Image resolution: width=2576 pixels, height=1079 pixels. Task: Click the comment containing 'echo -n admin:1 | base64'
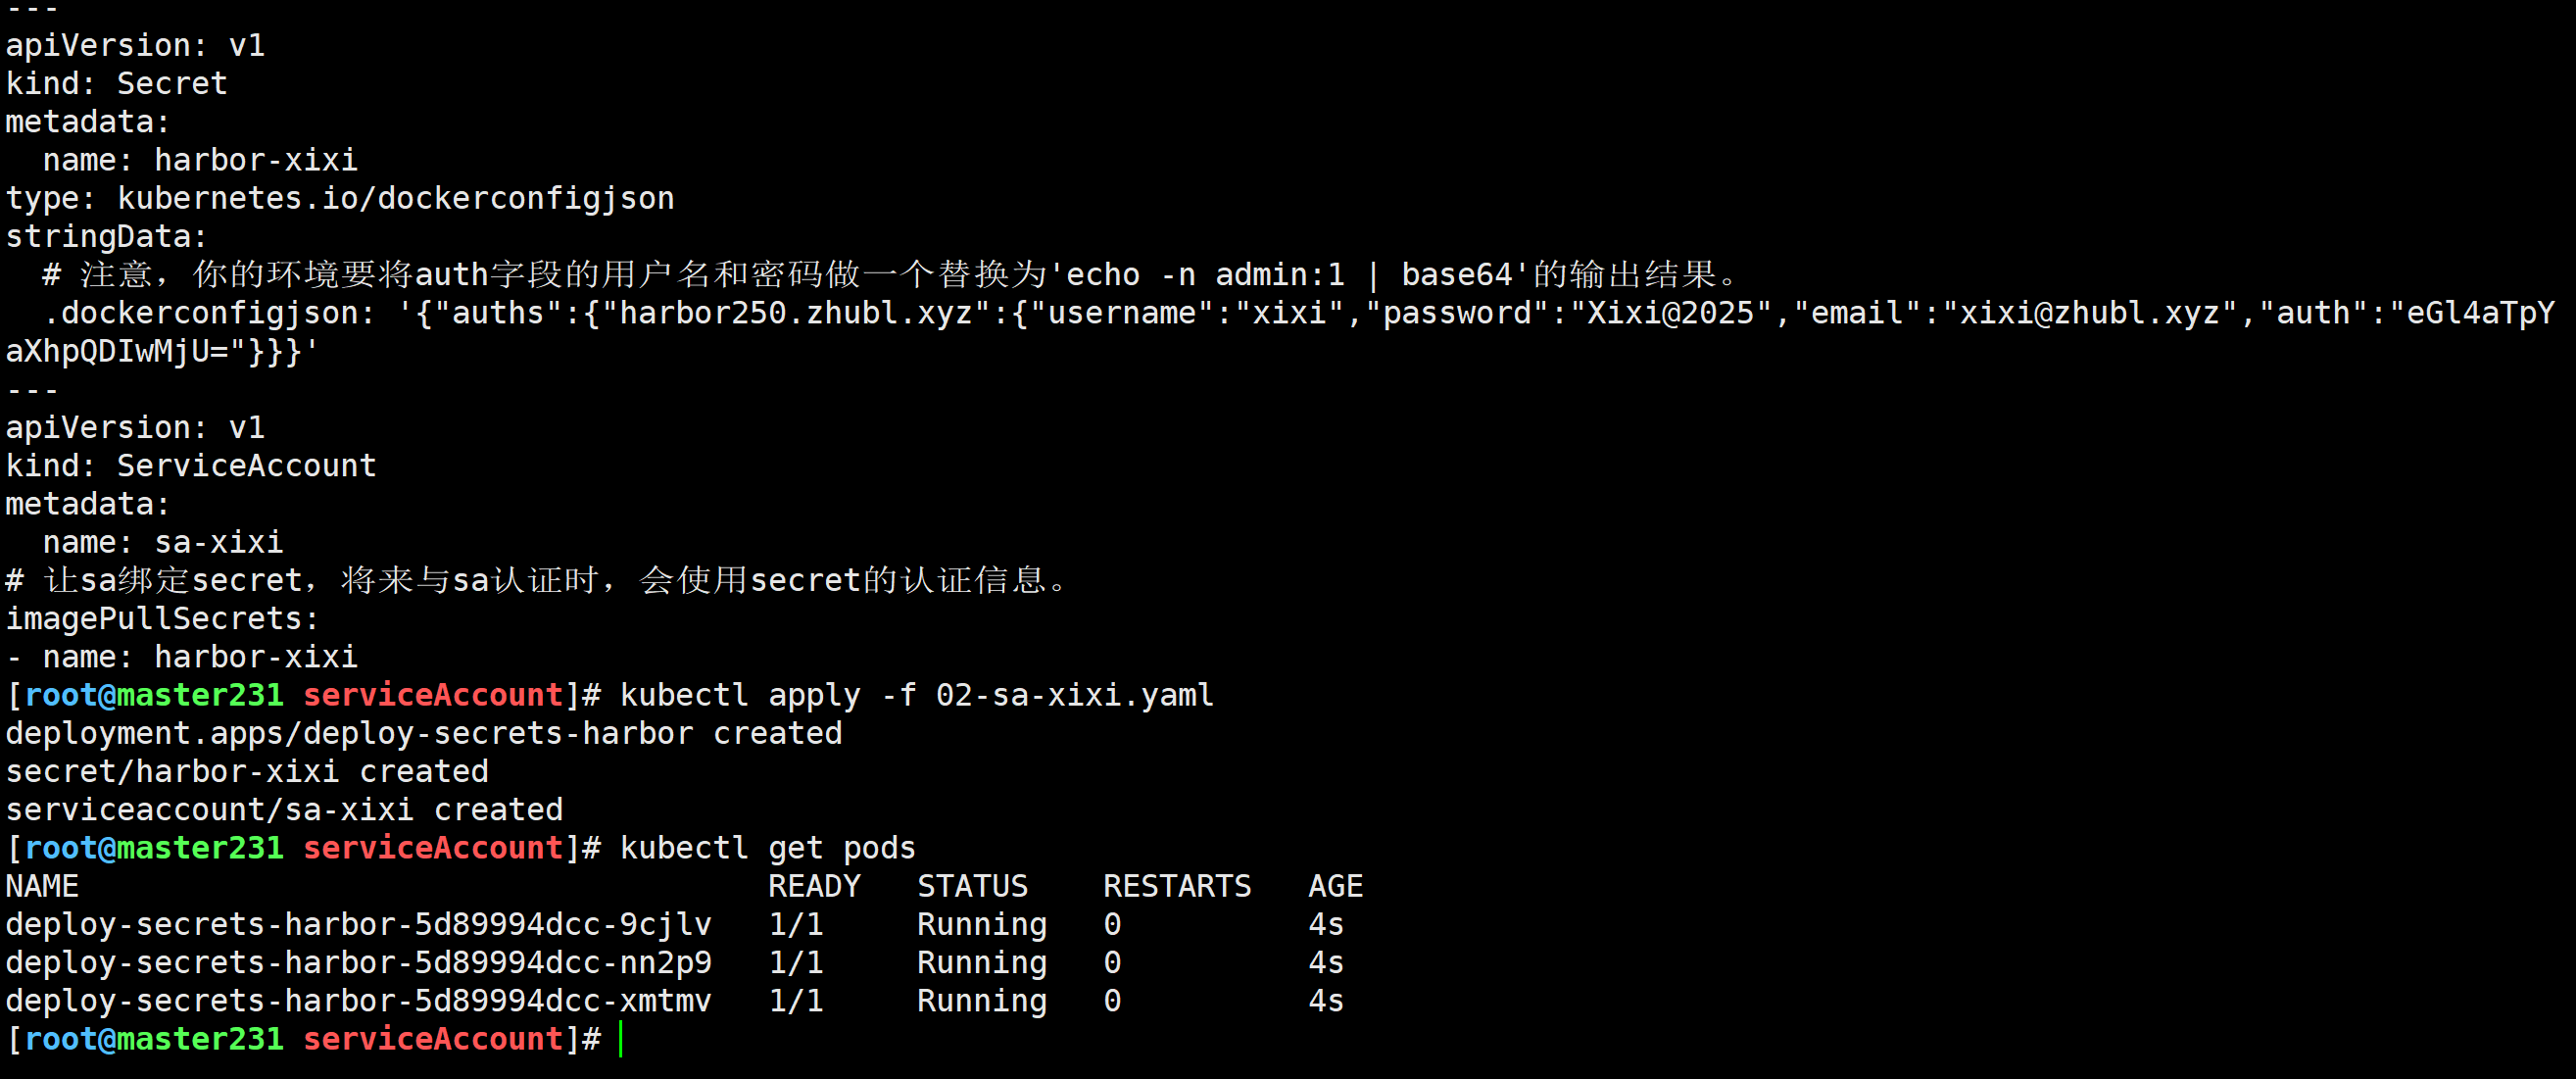click(x=892, y=274)
